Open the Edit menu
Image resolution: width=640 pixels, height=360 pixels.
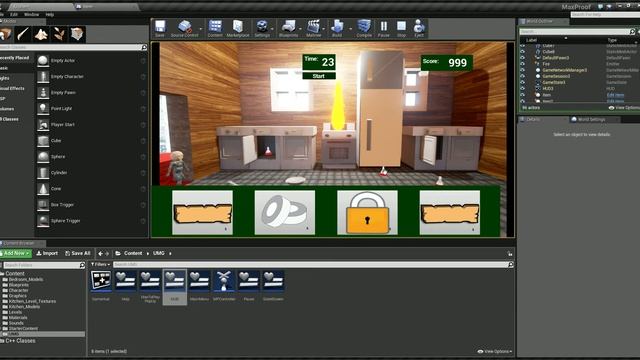pos(14,14)
